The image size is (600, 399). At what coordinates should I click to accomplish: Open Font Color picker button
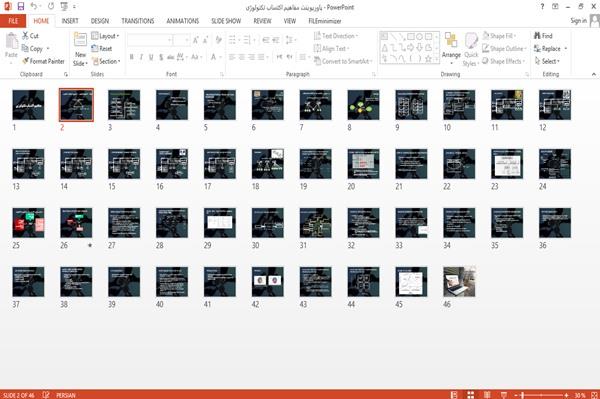click(214, 57)
